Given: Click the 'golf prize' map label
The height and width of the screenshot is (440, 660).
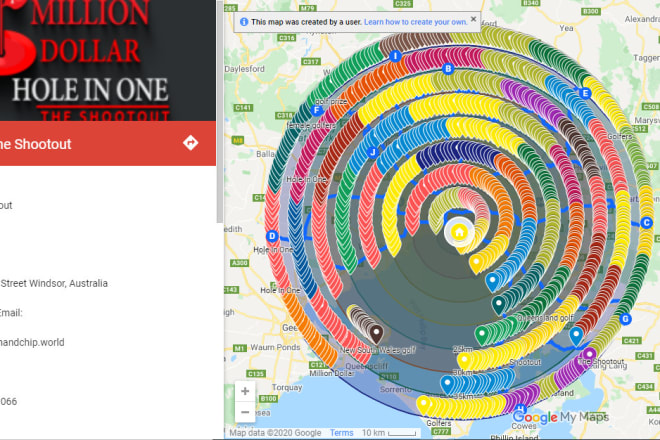Looking at the screenshot, I should click(331, 101).
